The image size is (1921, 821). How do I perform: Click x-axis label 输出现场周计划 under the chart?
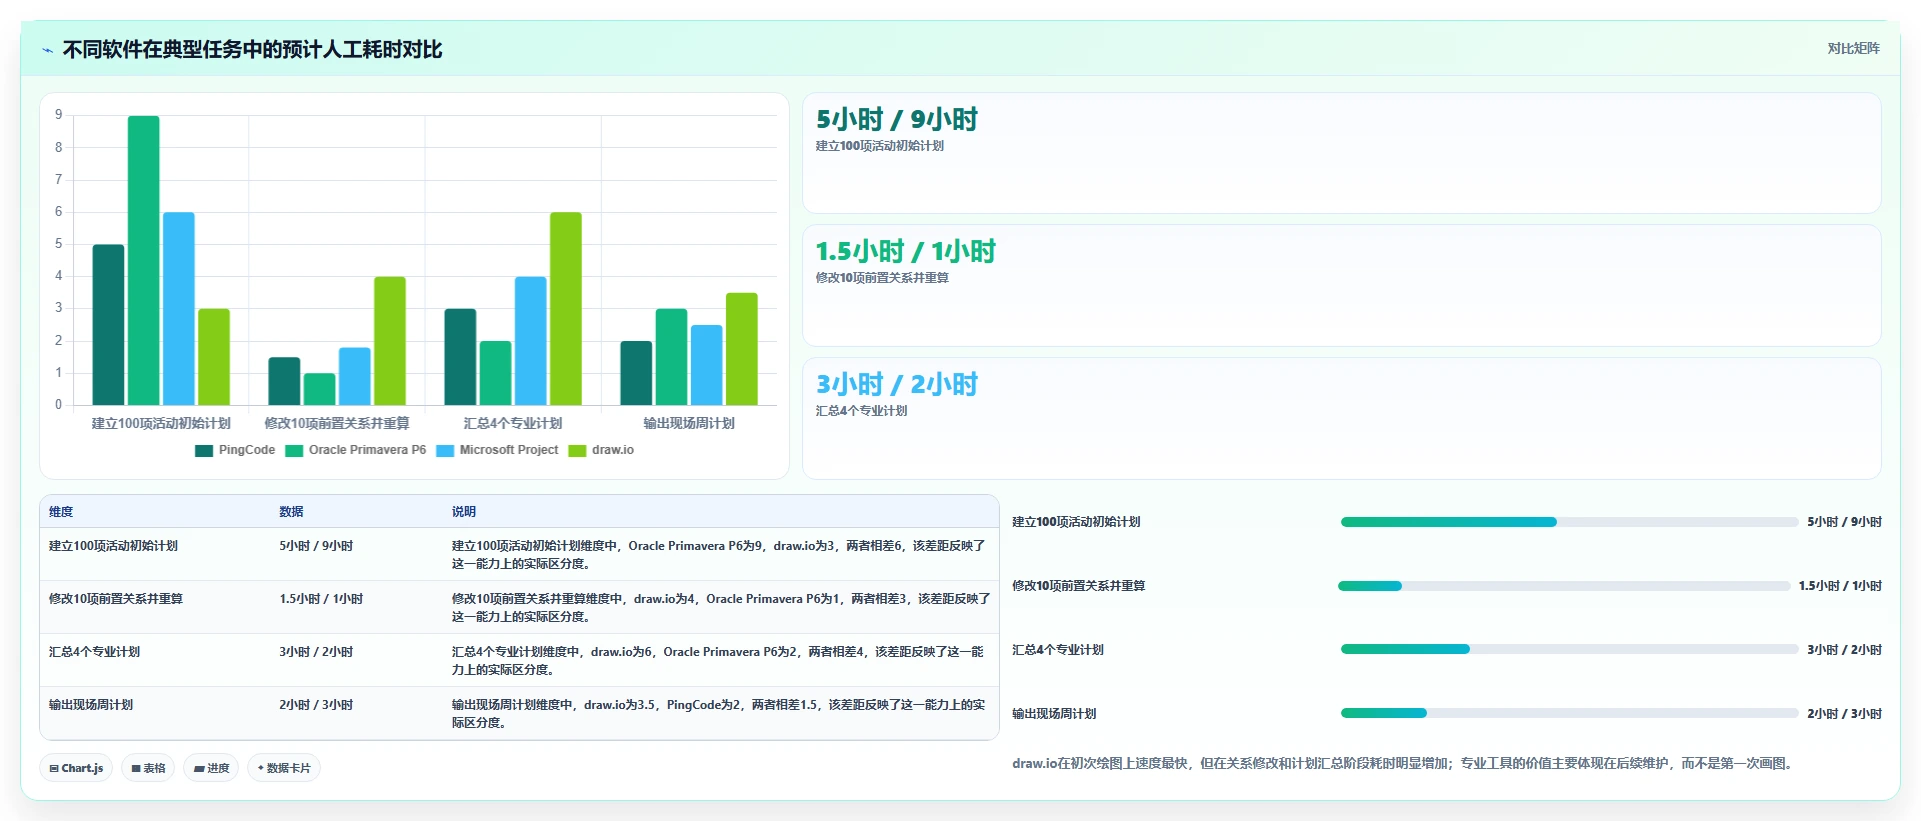[x=689, y=424]
